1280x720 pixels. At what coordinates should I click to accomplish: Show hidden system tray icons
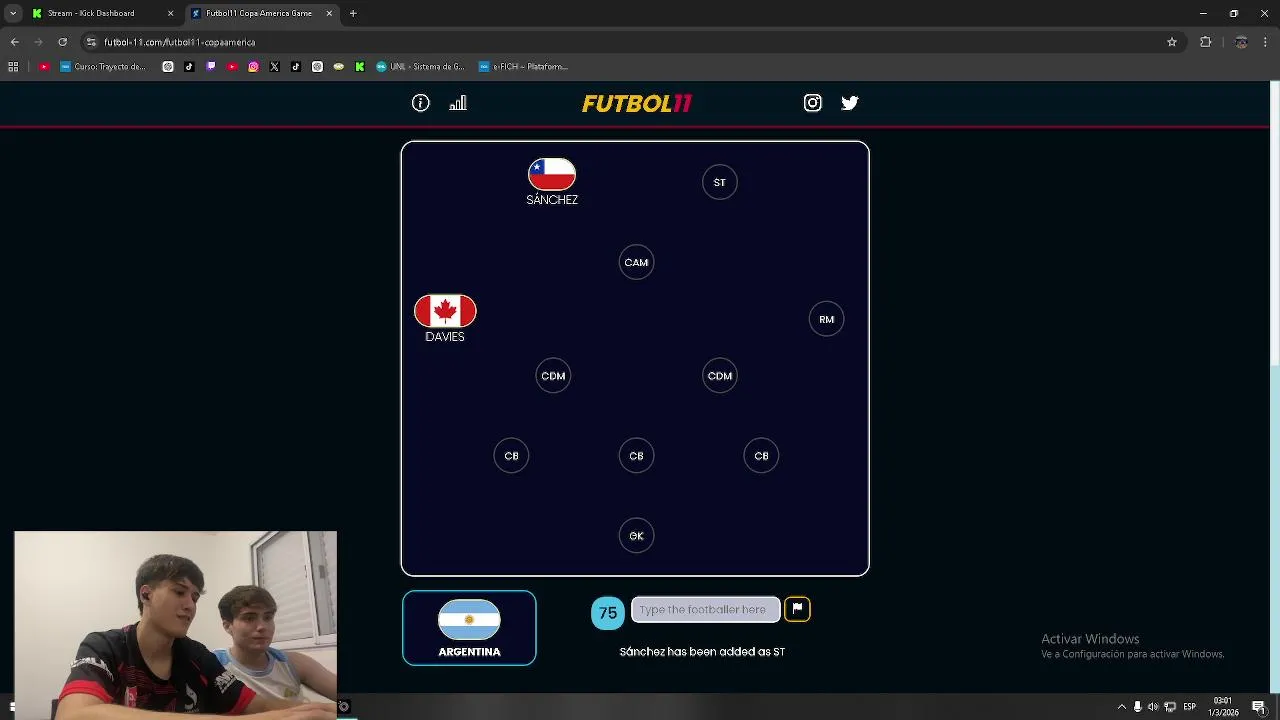coord(1121,707)
